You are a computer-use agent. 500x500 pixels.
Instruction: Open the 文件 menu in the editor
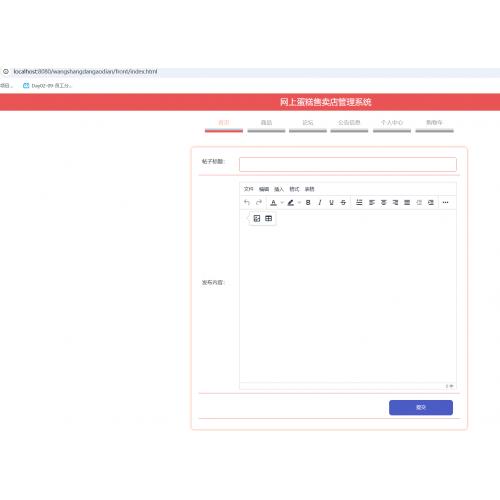(249, 189)
